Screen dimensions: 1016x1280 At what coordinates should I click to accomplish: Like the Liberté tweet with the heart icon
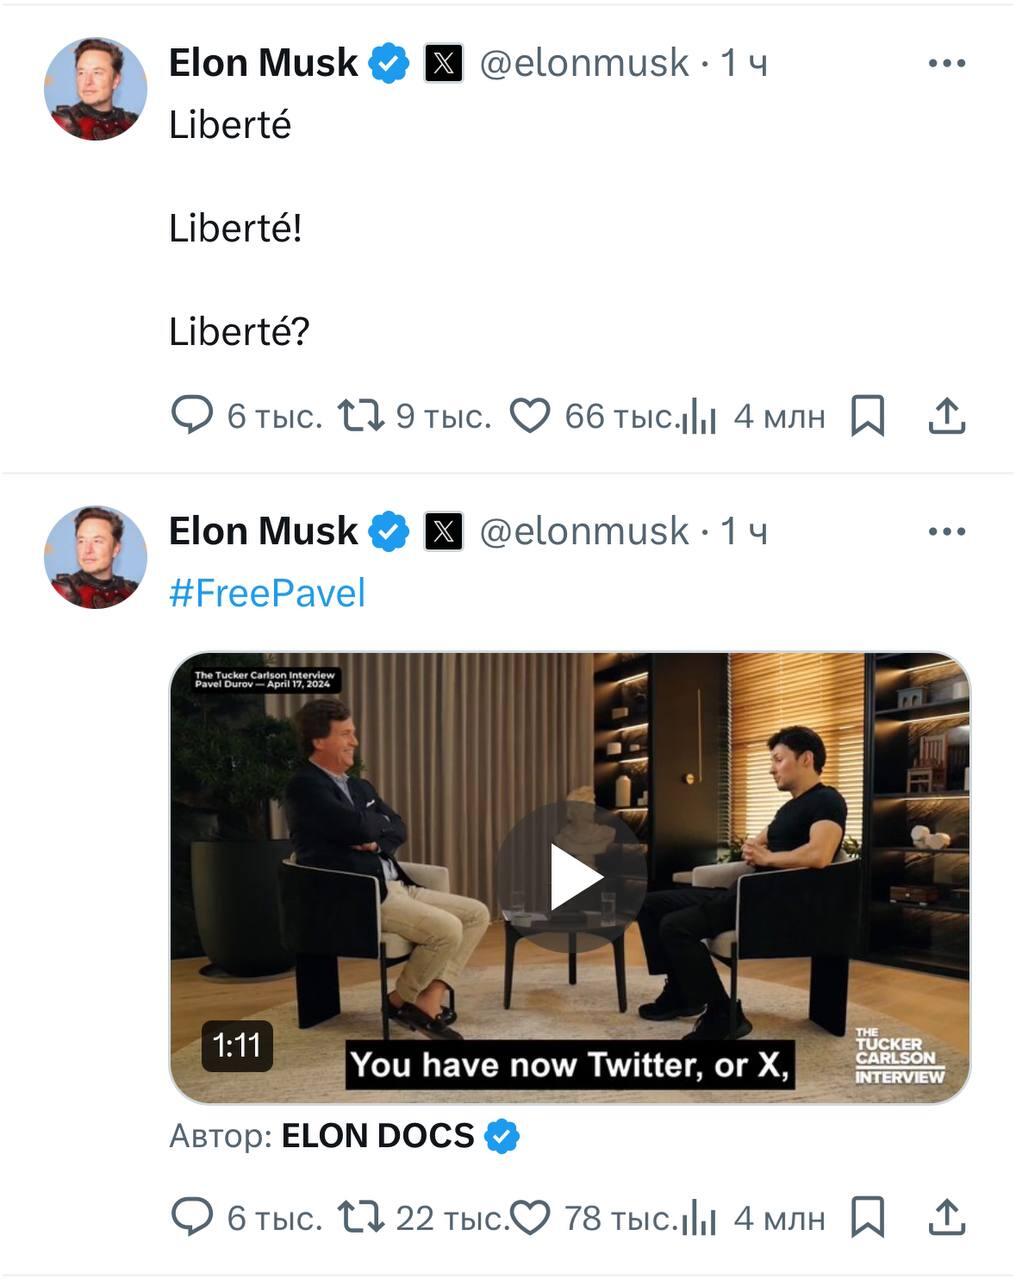pyautogui.click(x=530, y=416)
